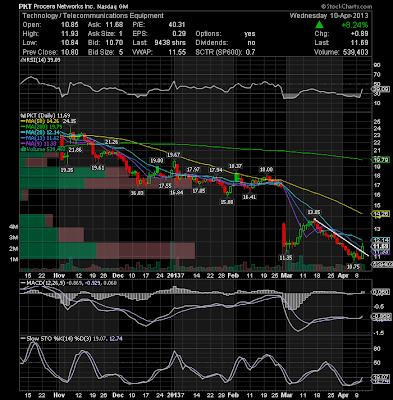Click the Technology / Telecommunications Equipment sector text
The width and height of the screenshot is (393, 400).
[x=93, y=15]
